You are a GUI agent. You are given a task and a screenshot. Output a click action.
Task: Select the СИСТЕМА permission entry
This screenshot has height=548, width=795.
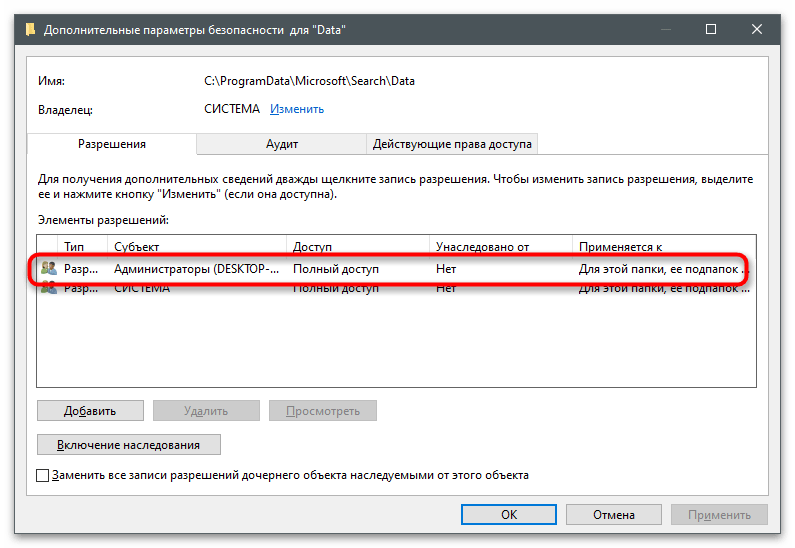(x=395, y=288)
